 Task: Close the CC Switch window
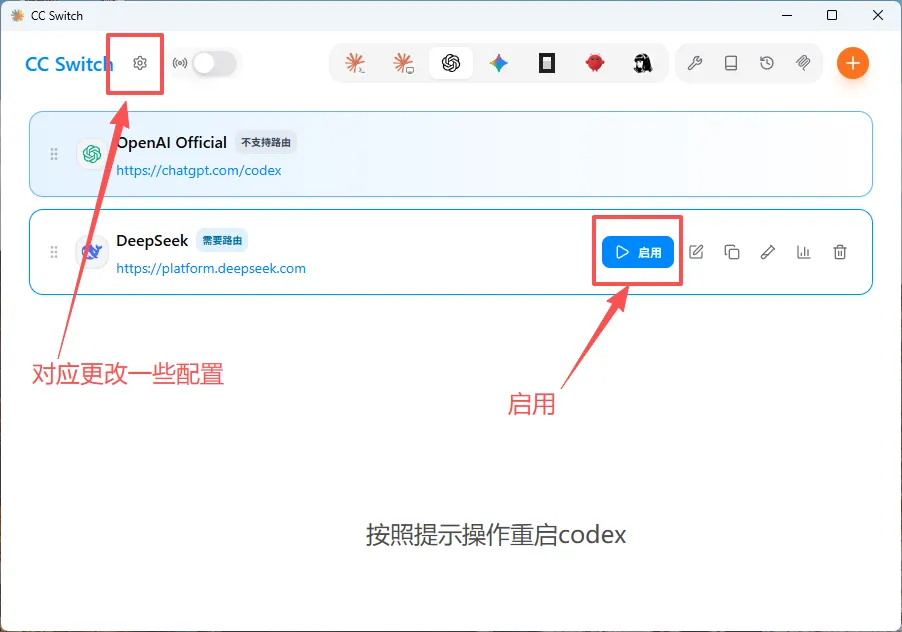point(878,15)
